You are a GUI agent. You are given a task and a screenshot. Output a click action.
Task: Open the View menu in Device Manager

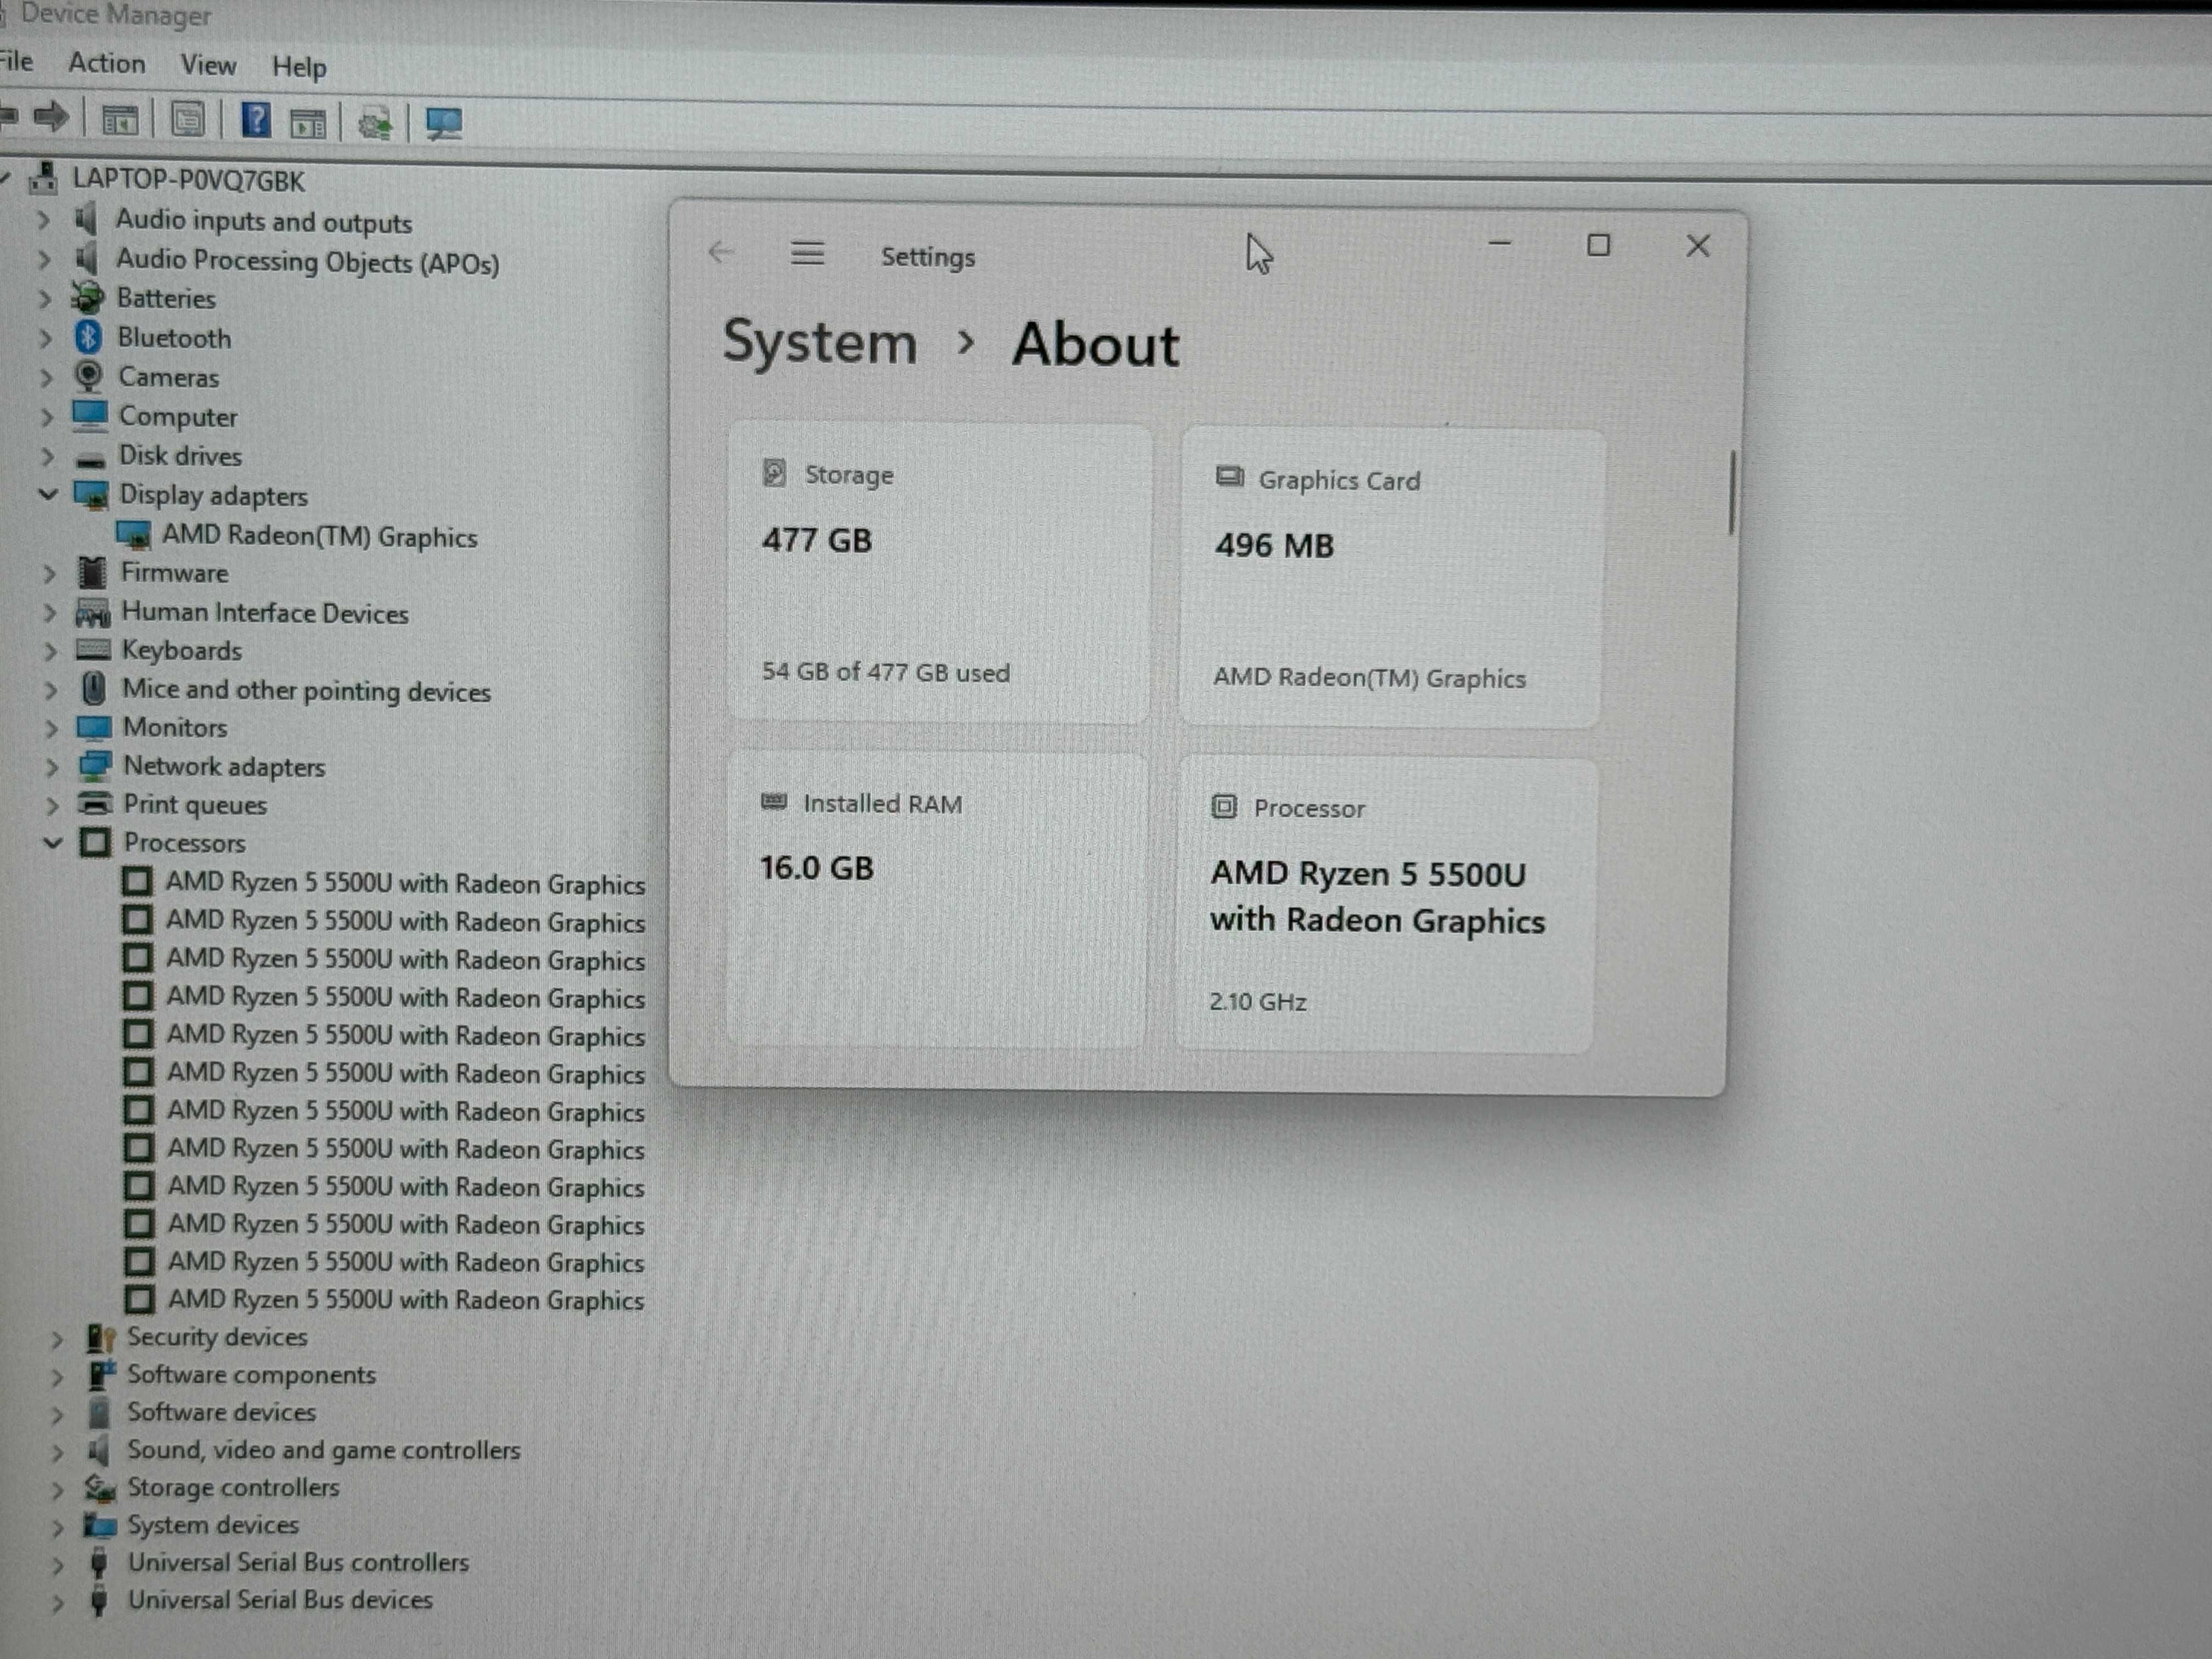[x=208, y=65]
